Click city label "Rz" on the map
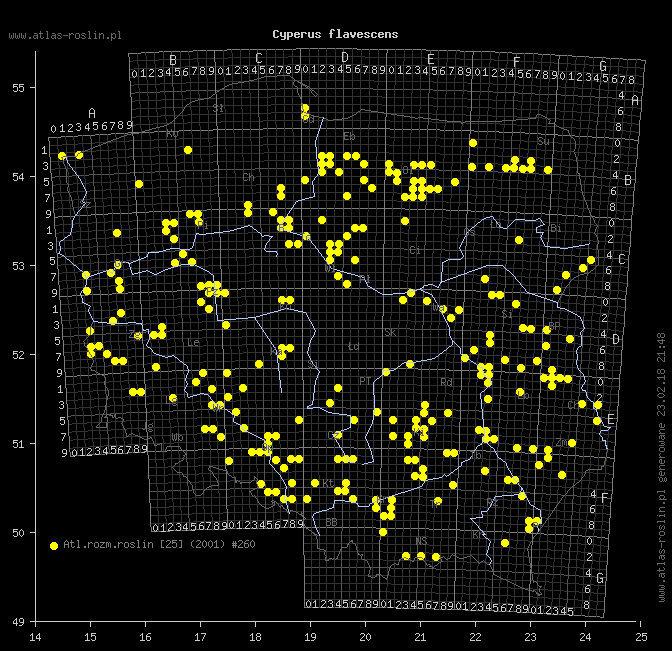 pos(492,502)
